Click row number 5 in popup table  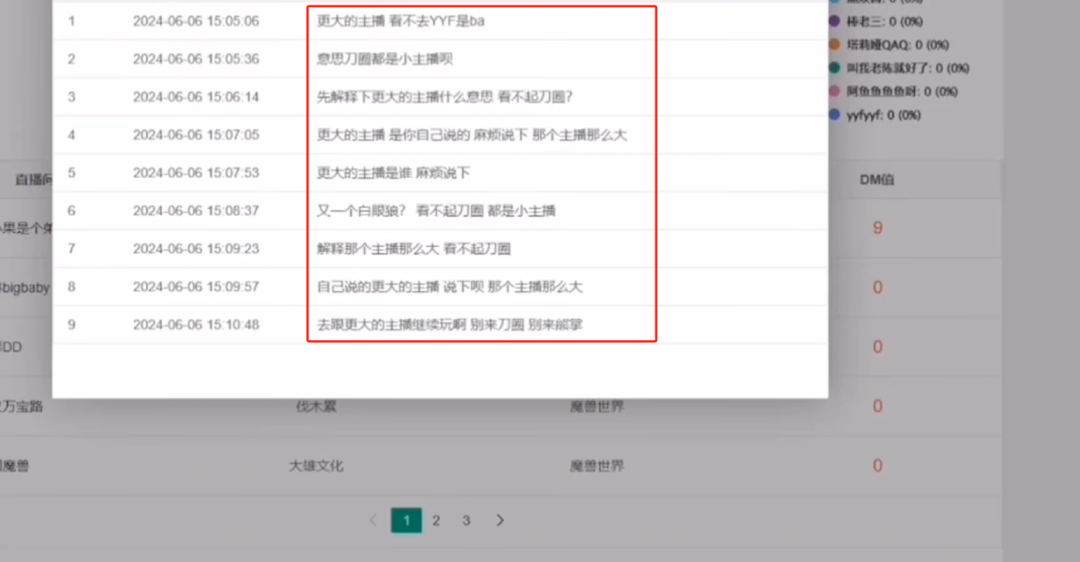(72, 173)
